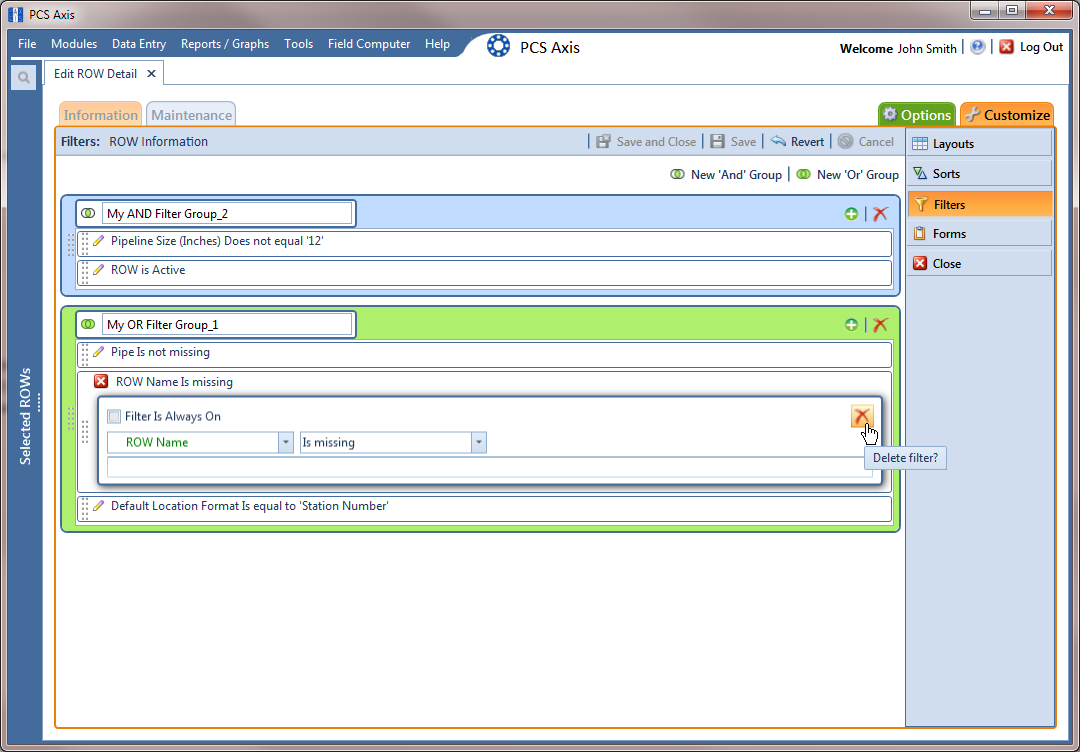1080x752 pixels.
Task: Add filter to AND Filter Group_2 with green plus
Action: click(851, 214)
